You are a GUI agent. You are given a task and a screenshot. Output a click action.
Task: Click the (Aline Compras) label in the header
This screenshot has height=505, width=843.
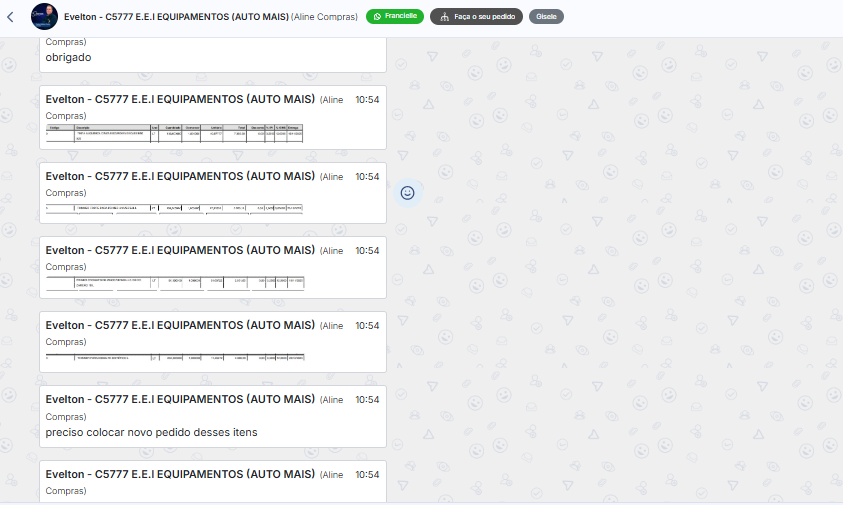[x=324, y=17]
